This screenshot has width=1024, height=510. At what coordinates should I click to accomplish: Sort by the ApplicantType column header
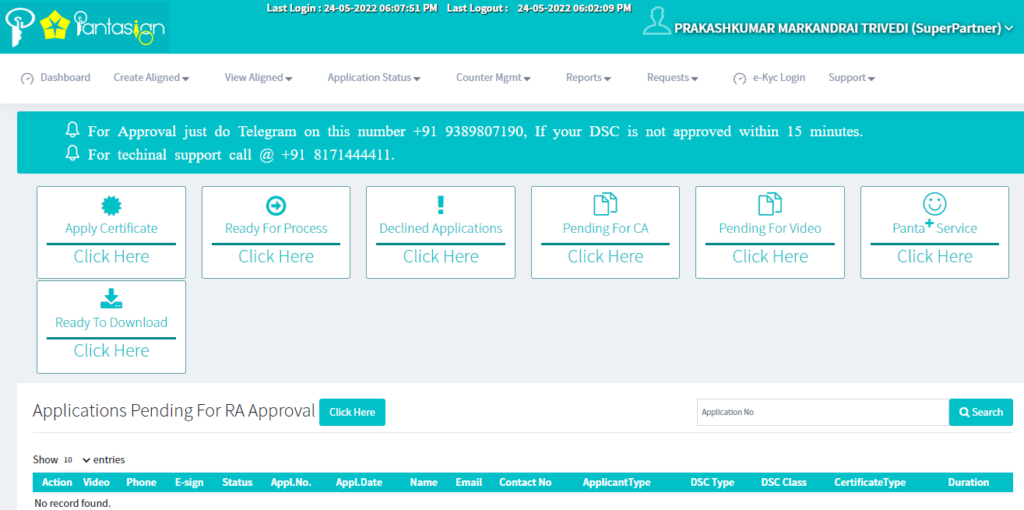(616, 483)
